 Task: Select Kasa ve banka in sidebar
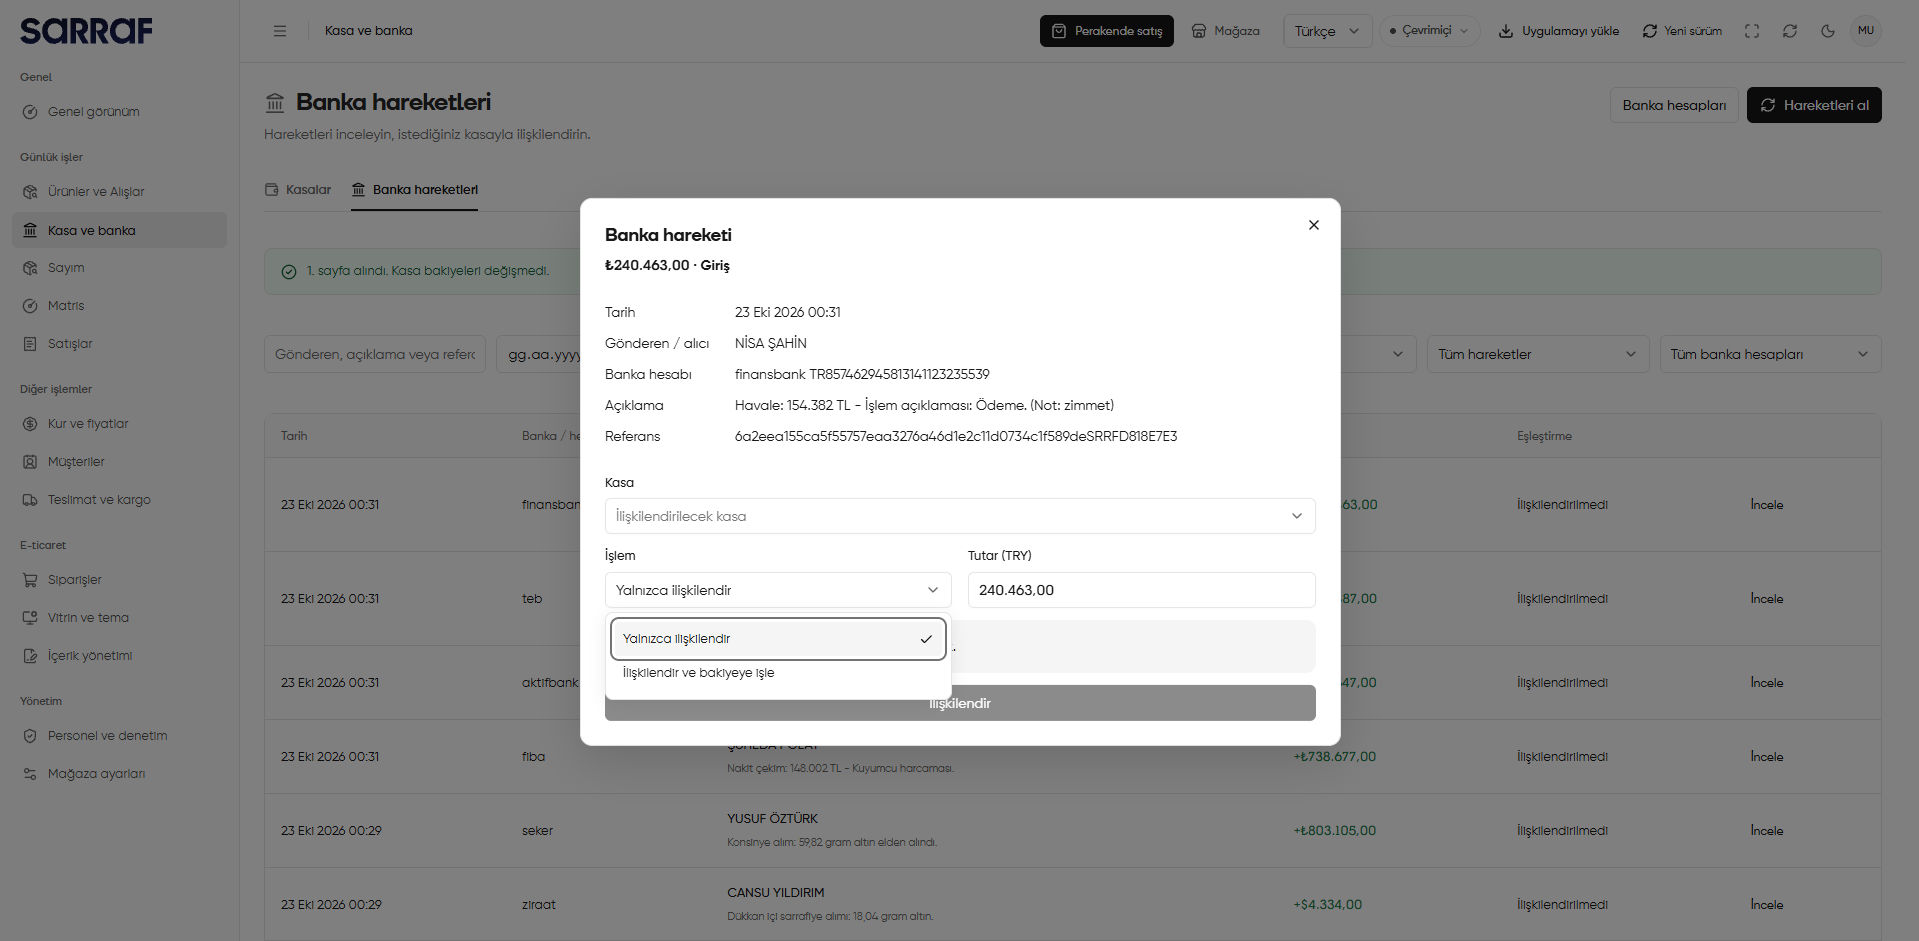pos(119,230)
